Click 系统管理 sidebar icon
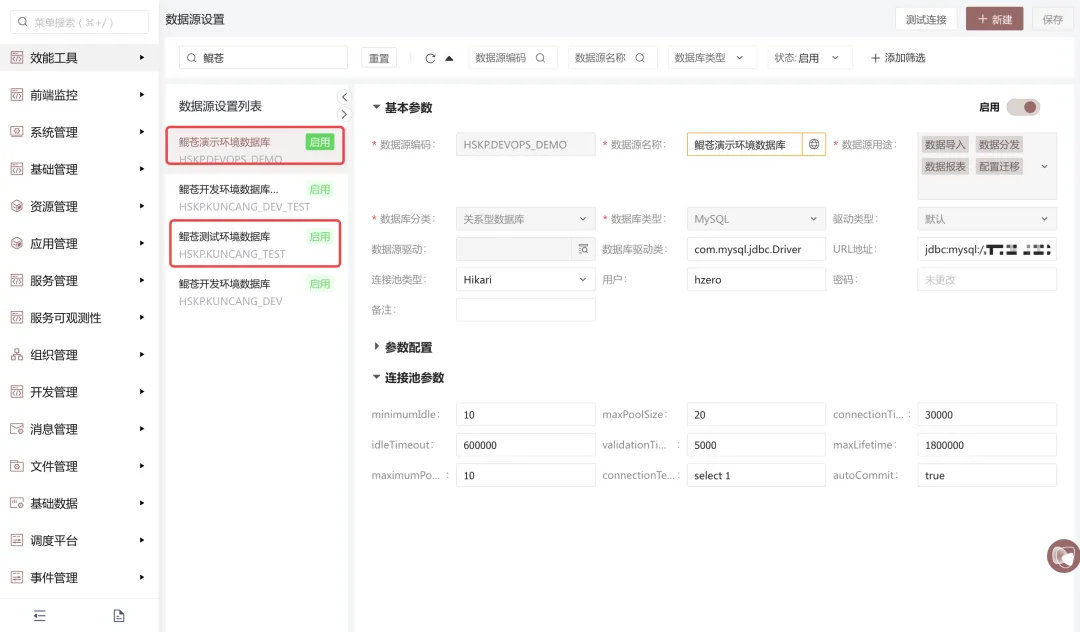 17,132
